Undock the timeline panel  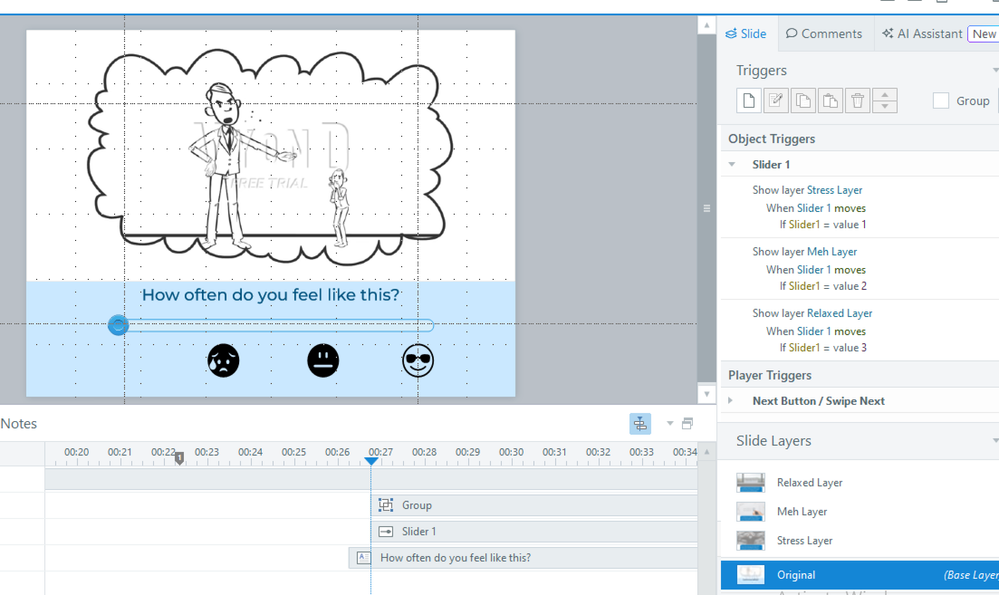[x=687, y=424]
